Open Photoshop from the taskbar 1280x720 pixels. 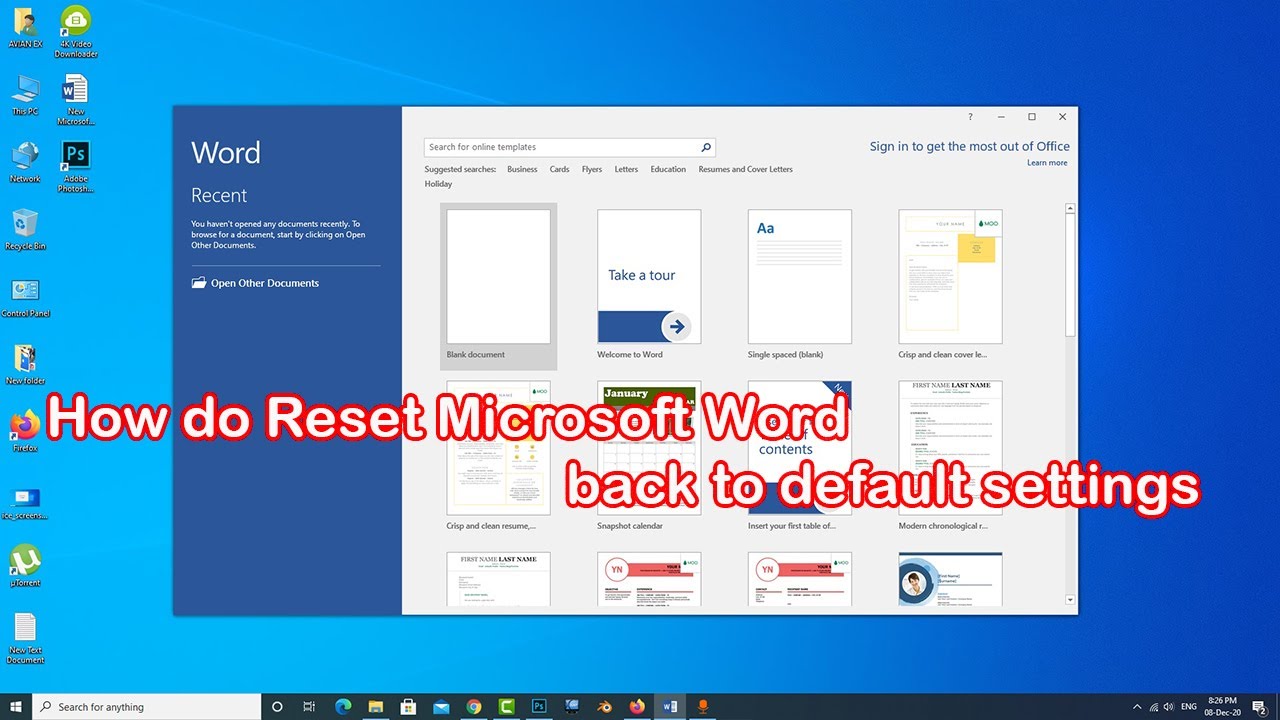[x=539, y=706]
